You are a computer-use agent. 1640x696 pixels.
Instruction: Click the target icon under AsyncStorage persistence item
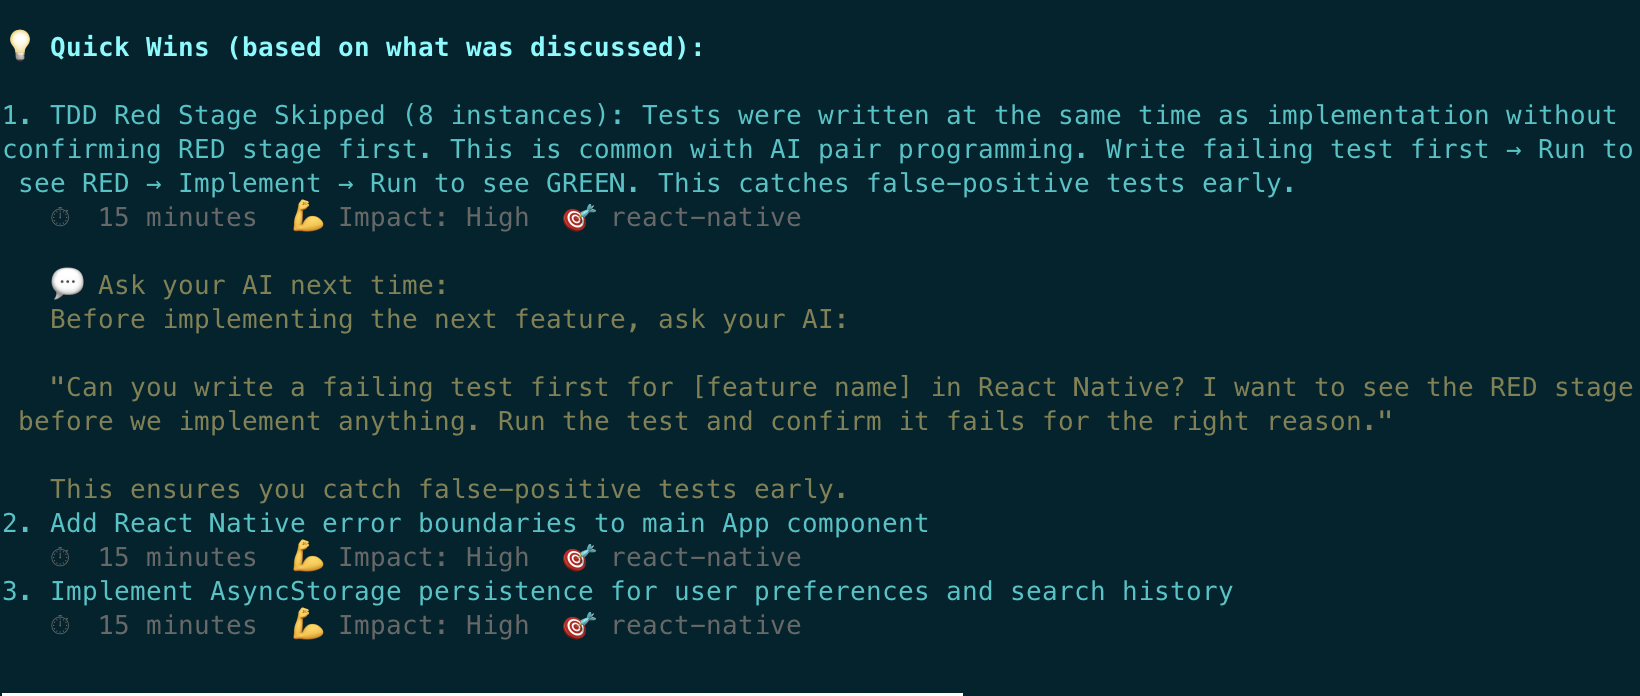tap(579, 625)
